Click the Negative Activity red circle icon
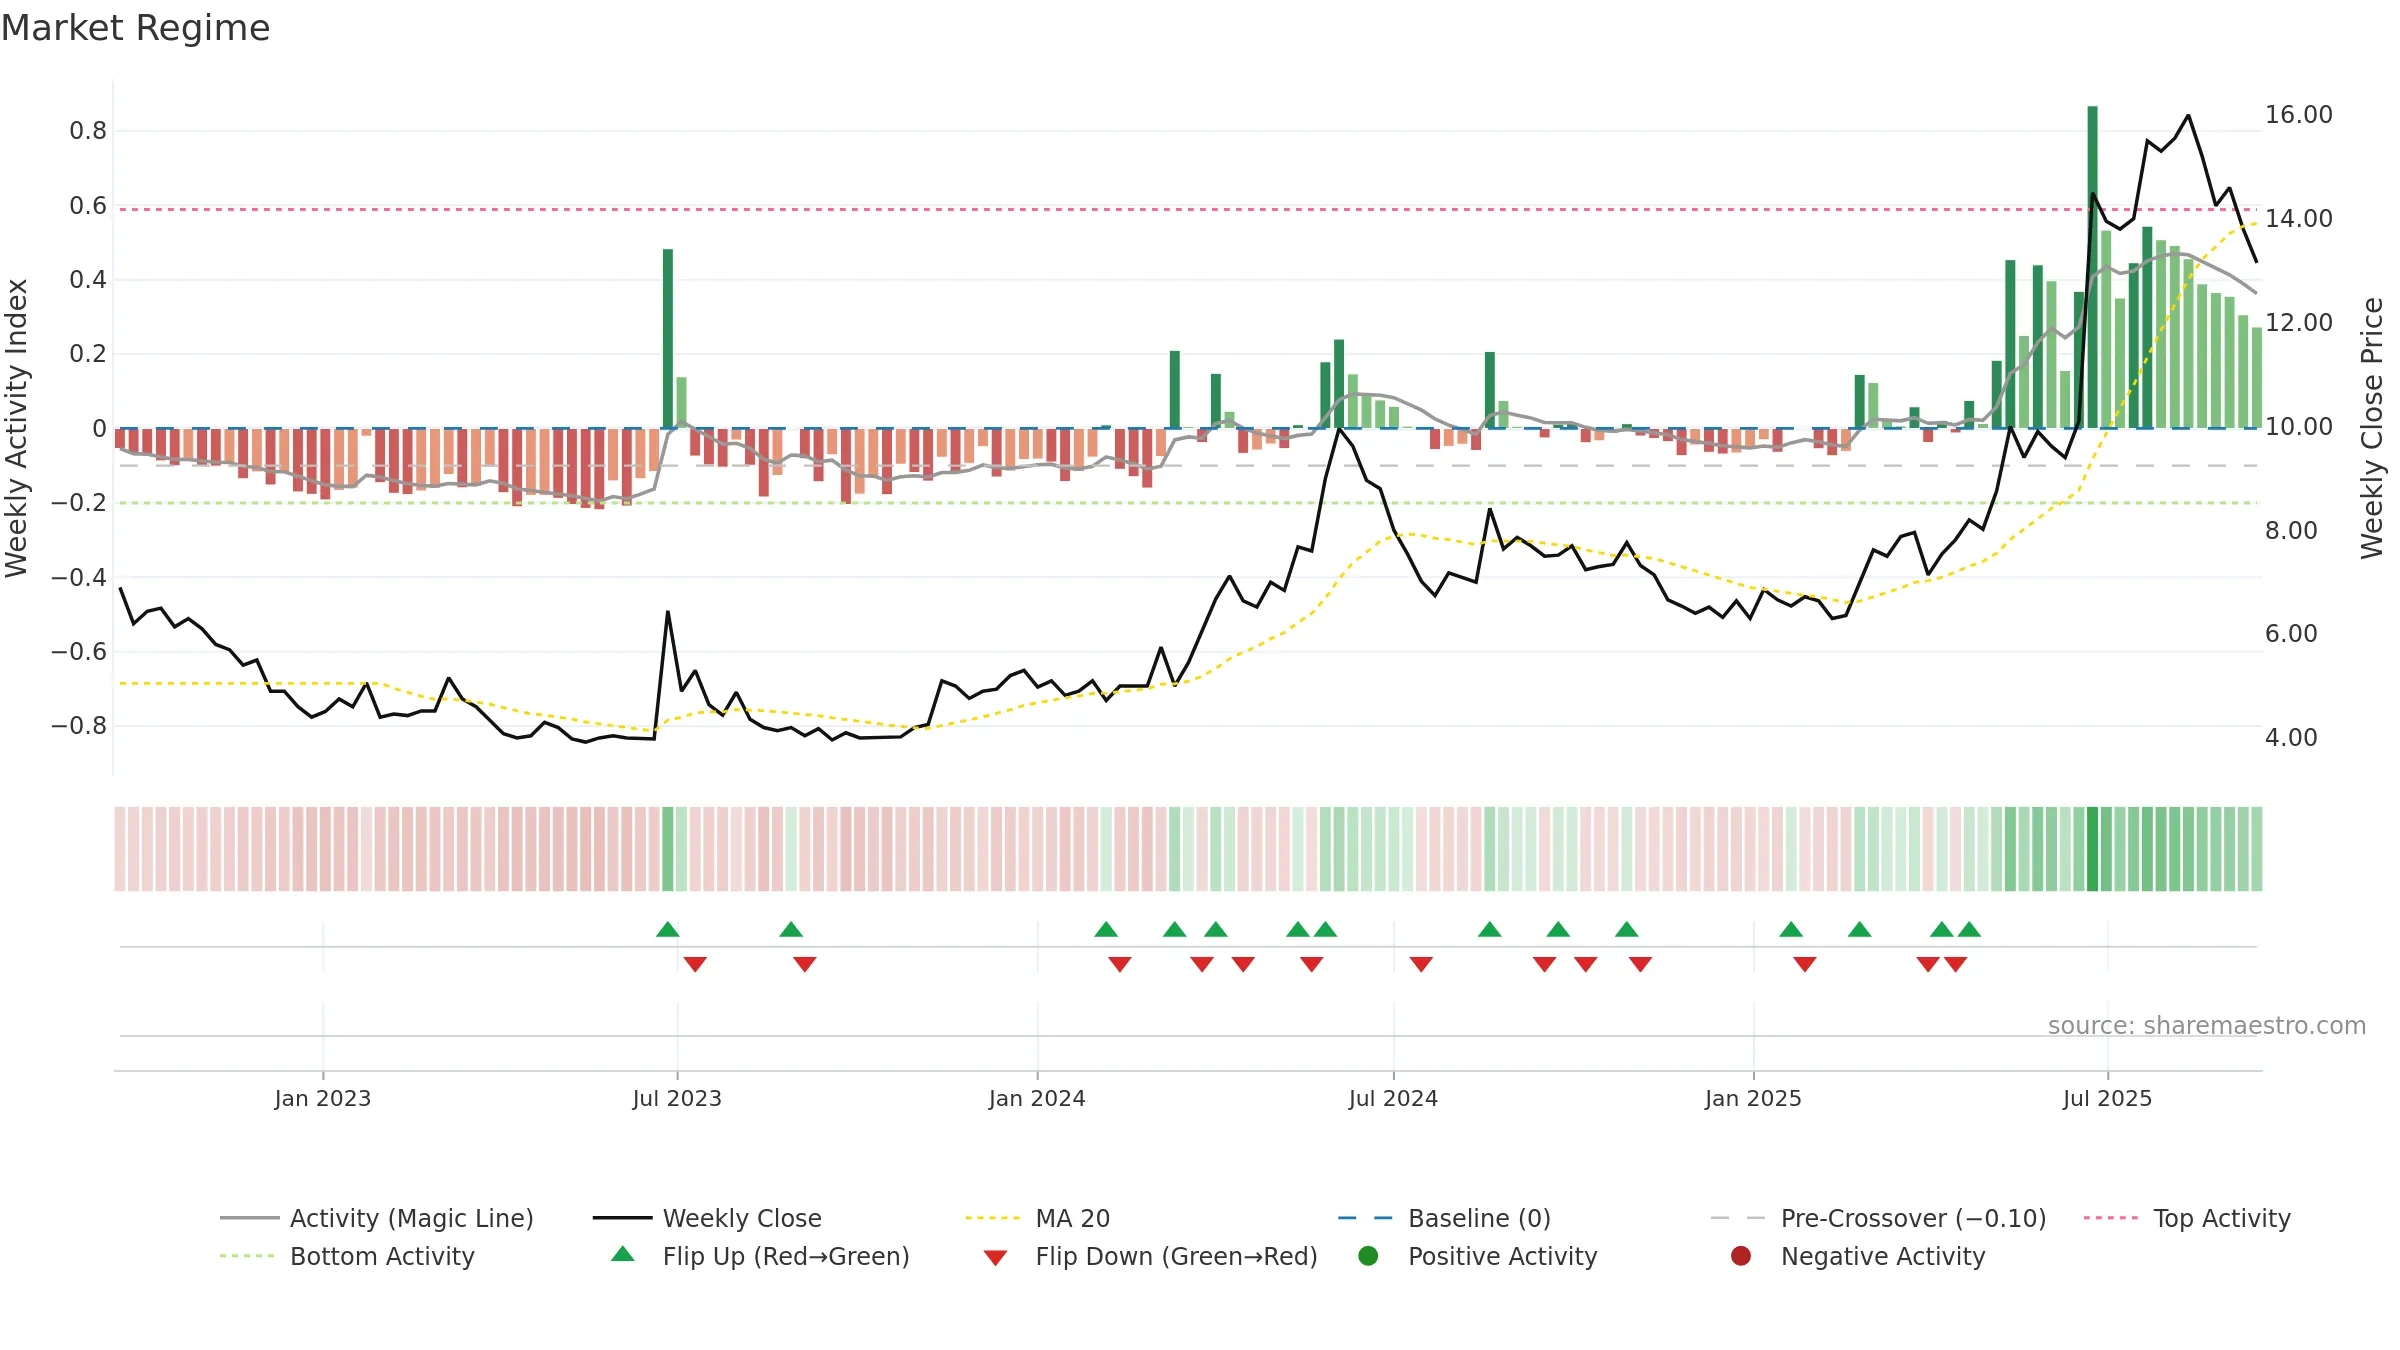This screenshot has width=2400, height=1350. pos(1741,1255)
